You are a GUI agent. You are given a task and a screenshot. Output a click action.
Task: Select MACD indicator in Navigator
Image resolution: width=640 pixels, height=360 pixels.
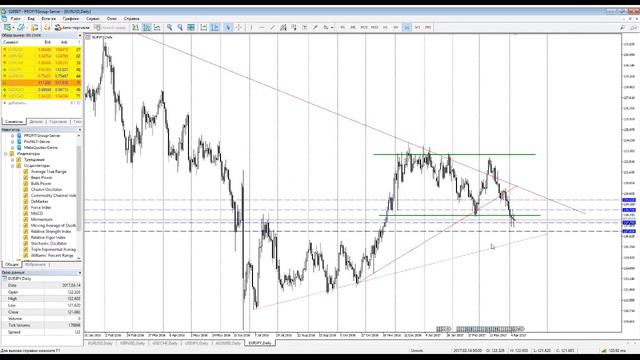point(36,213)
